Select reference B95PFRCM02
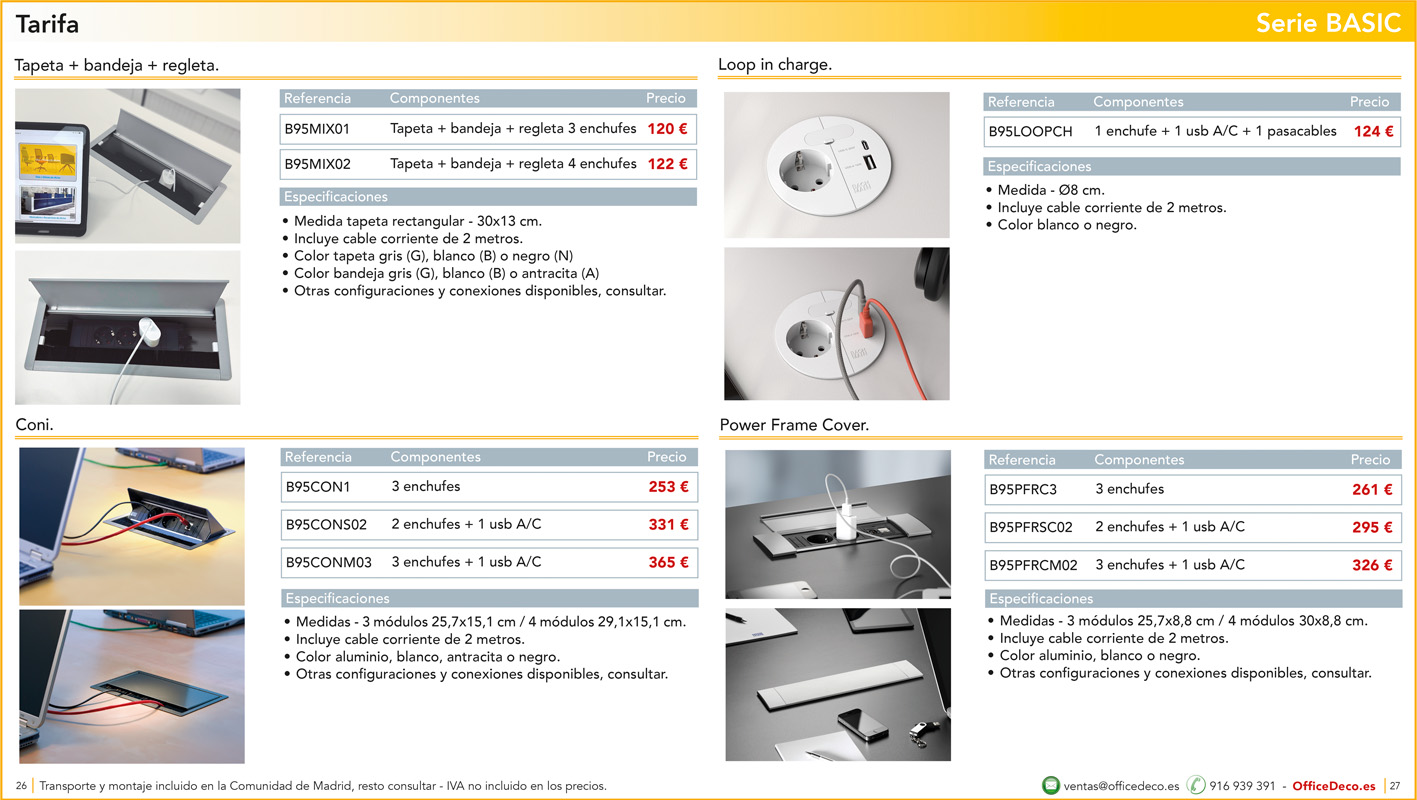The image size is (1417, 800). pyautogui.click(x=1033, y=565)
